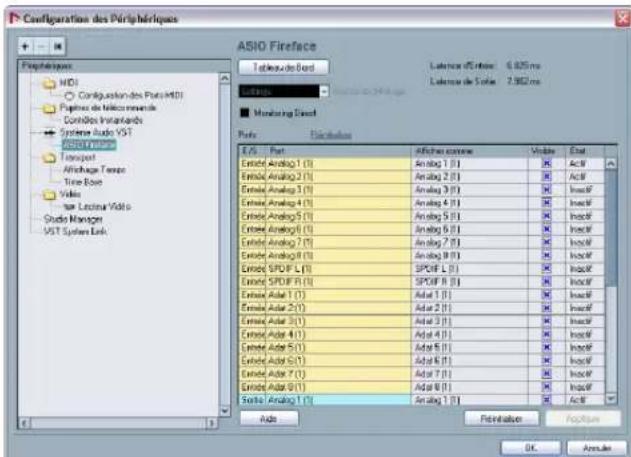
Task: Confirm with the OK button
Action: click(531, 448)
